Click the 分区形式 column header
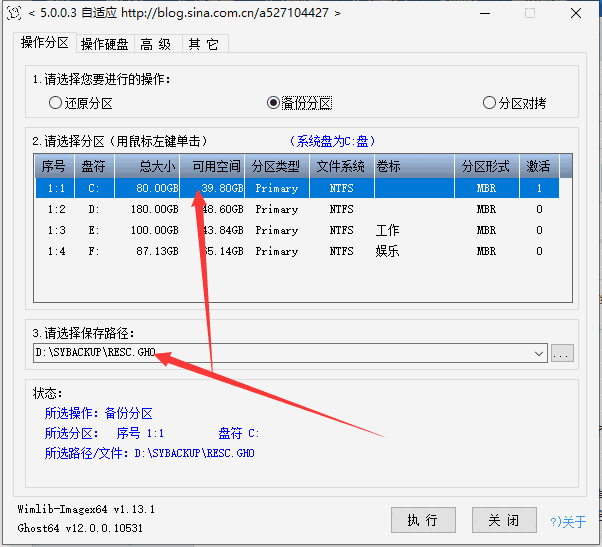Viewport: 602px width, 547px height. pos(487,166)
